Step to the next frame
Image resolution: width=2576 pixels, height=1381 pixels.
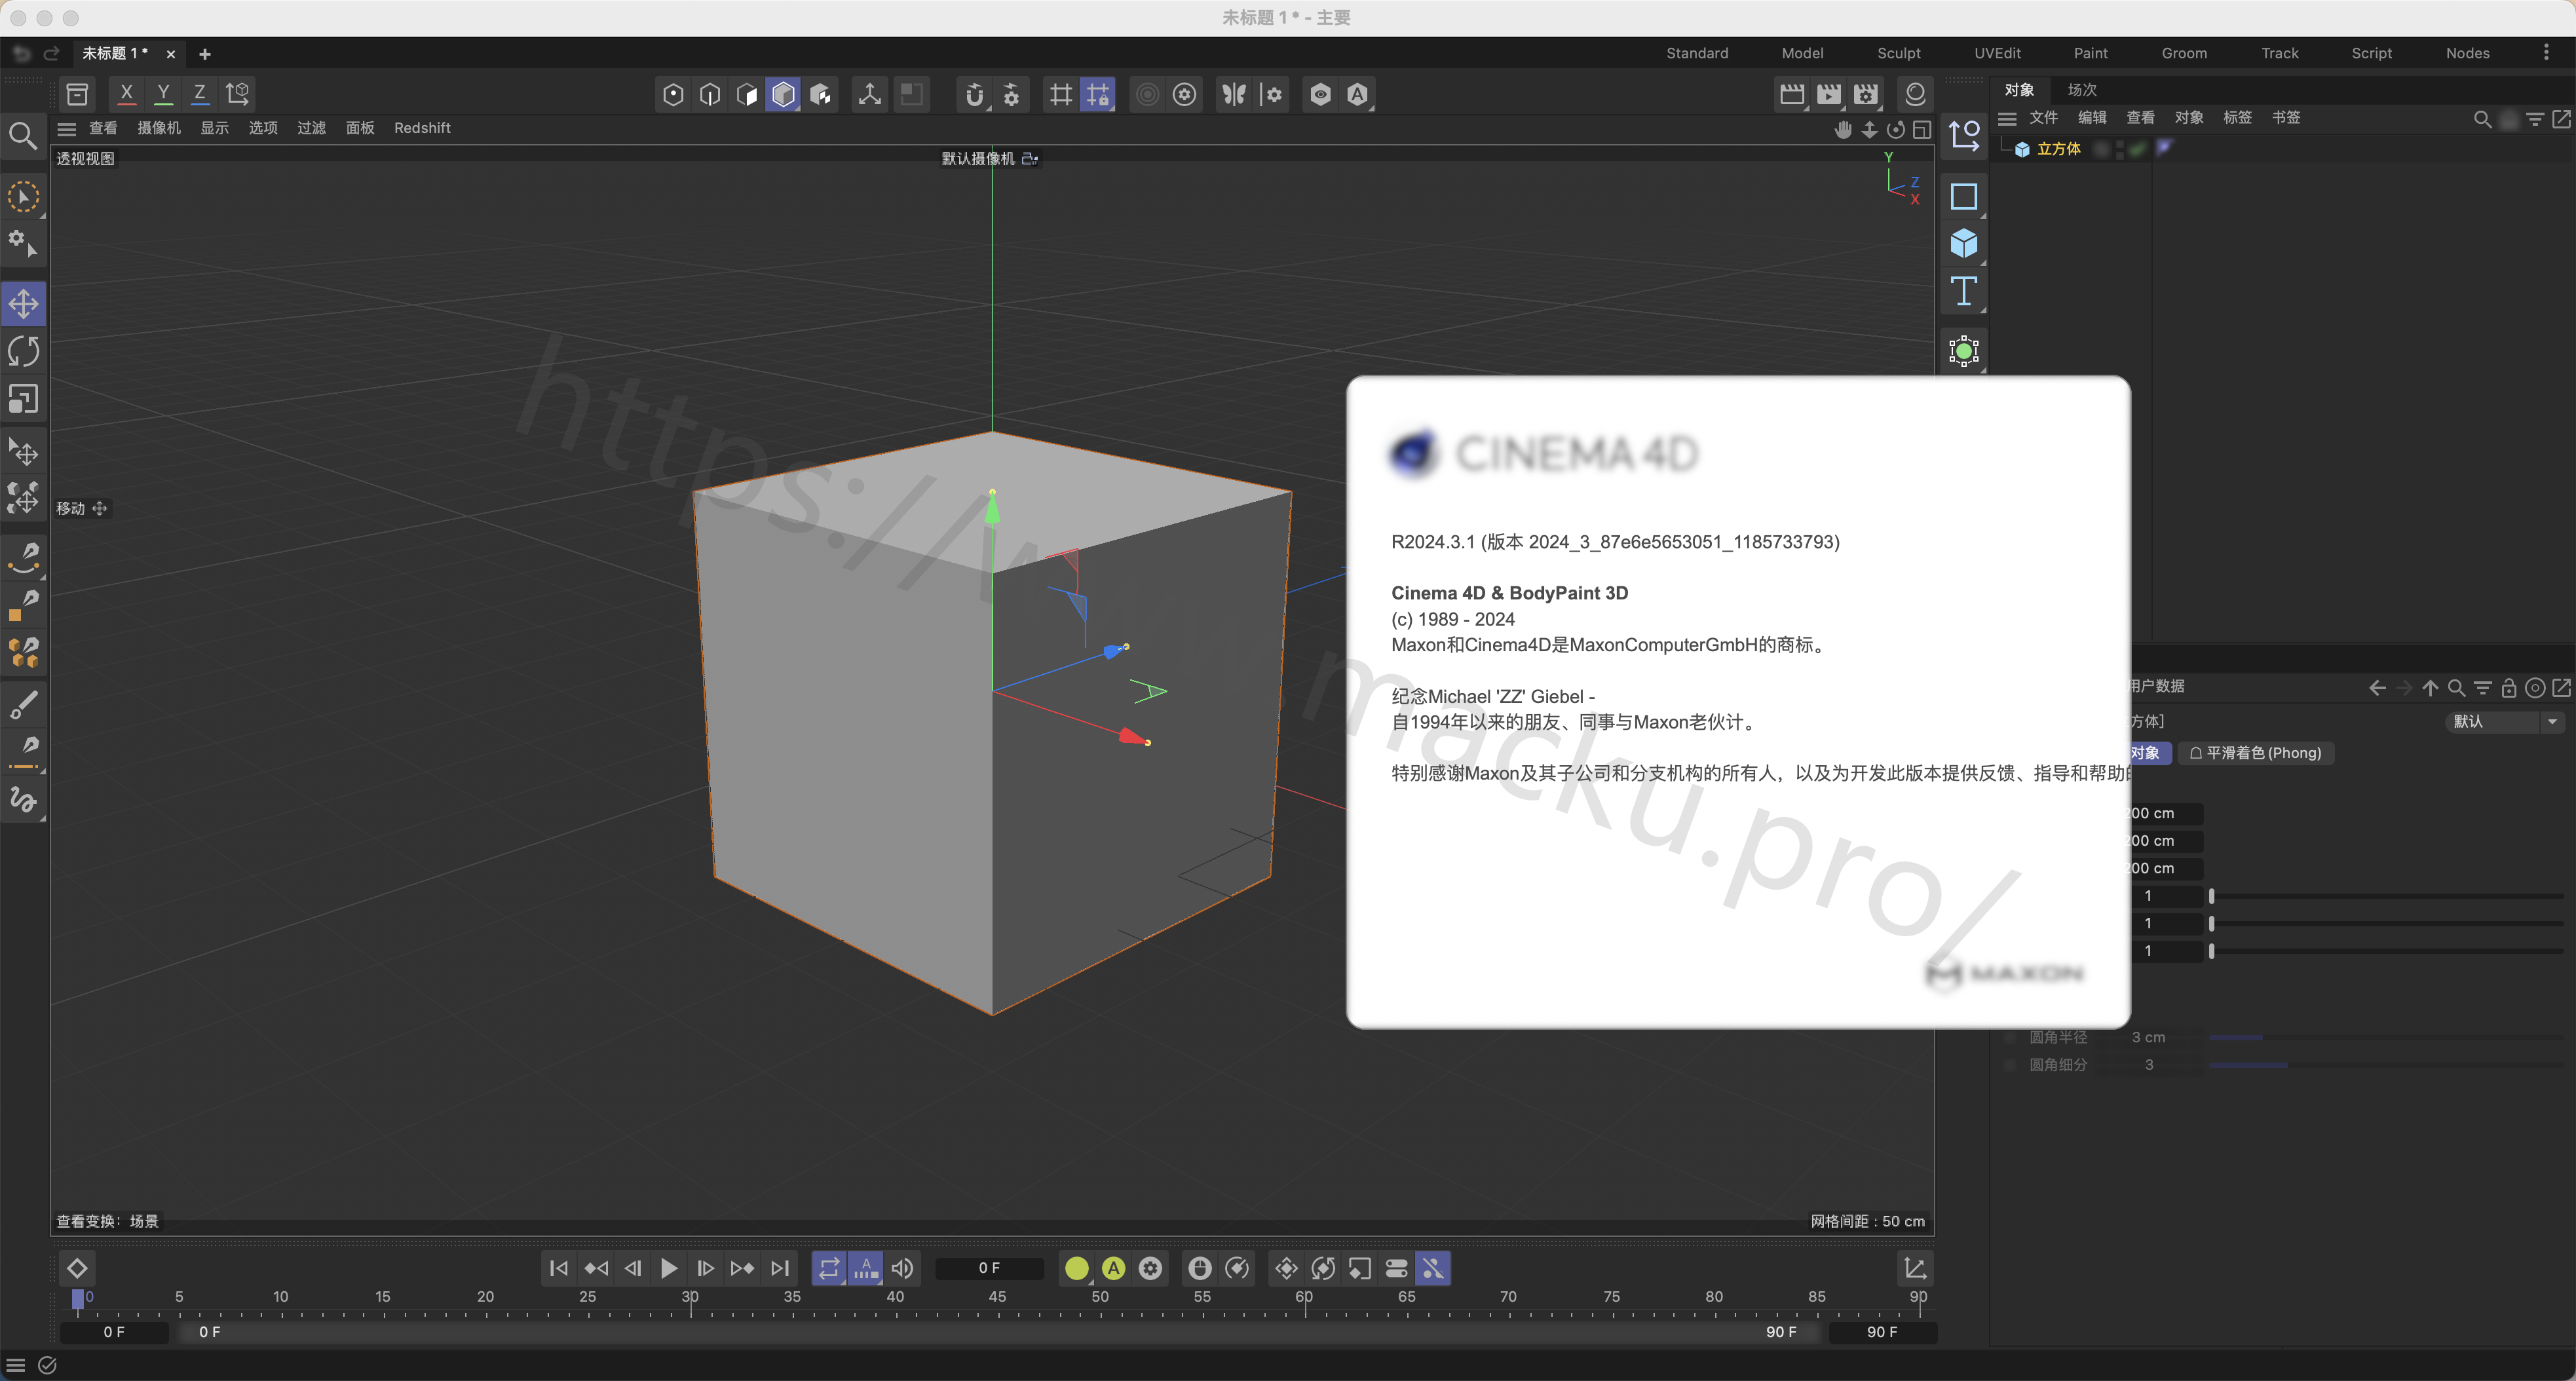click(706, 1268)
